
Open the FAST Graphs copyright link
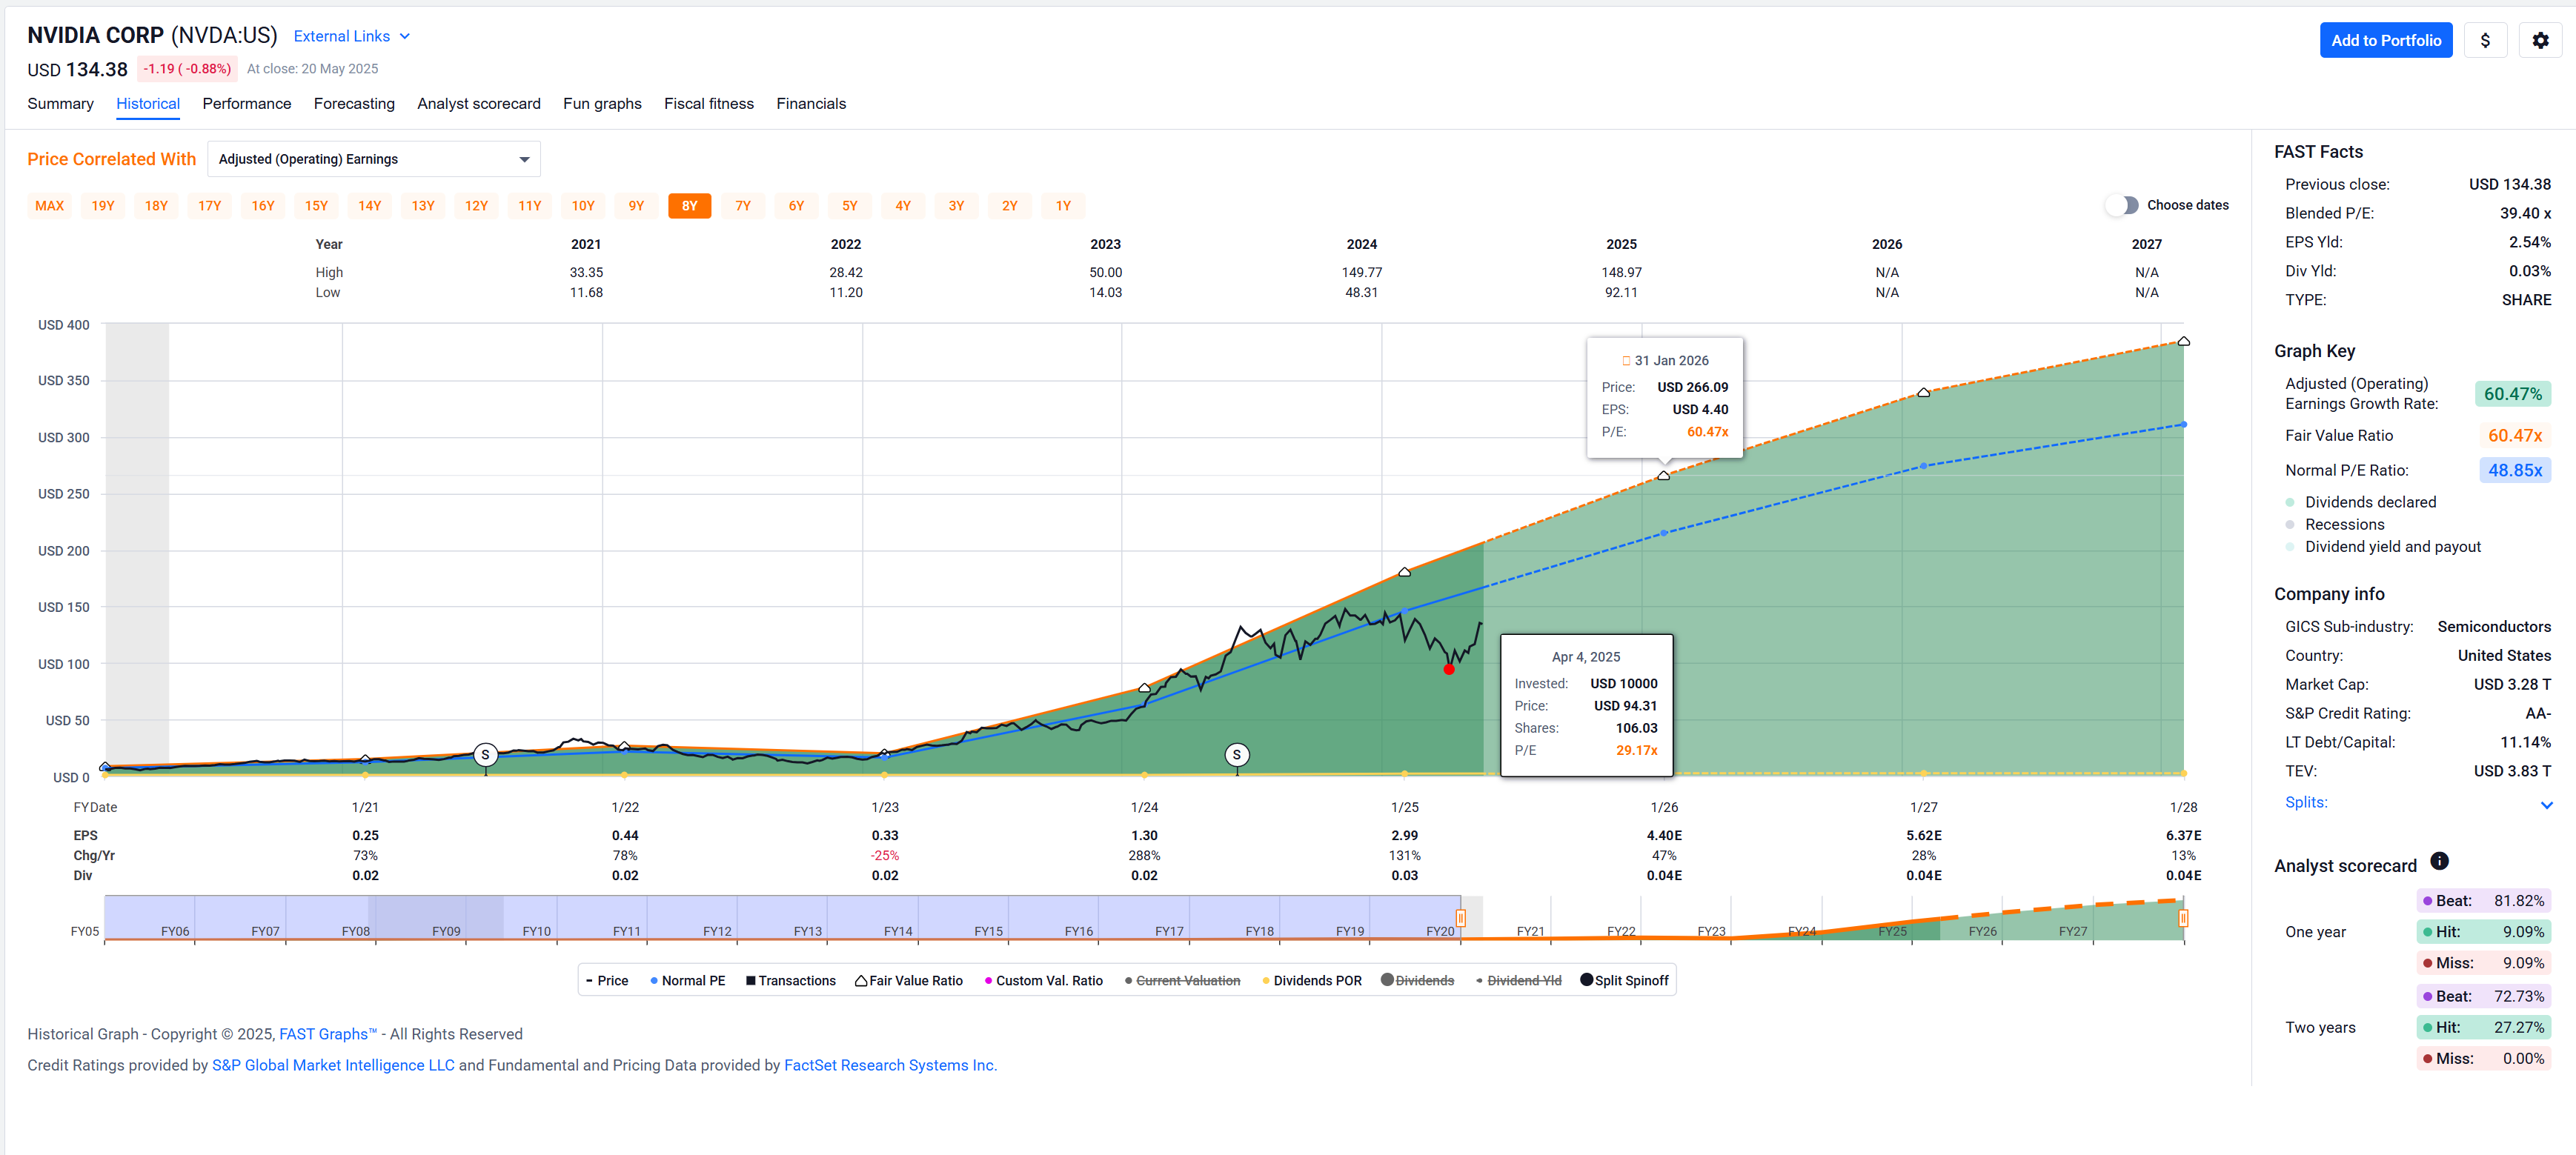tap(328, 1034)
